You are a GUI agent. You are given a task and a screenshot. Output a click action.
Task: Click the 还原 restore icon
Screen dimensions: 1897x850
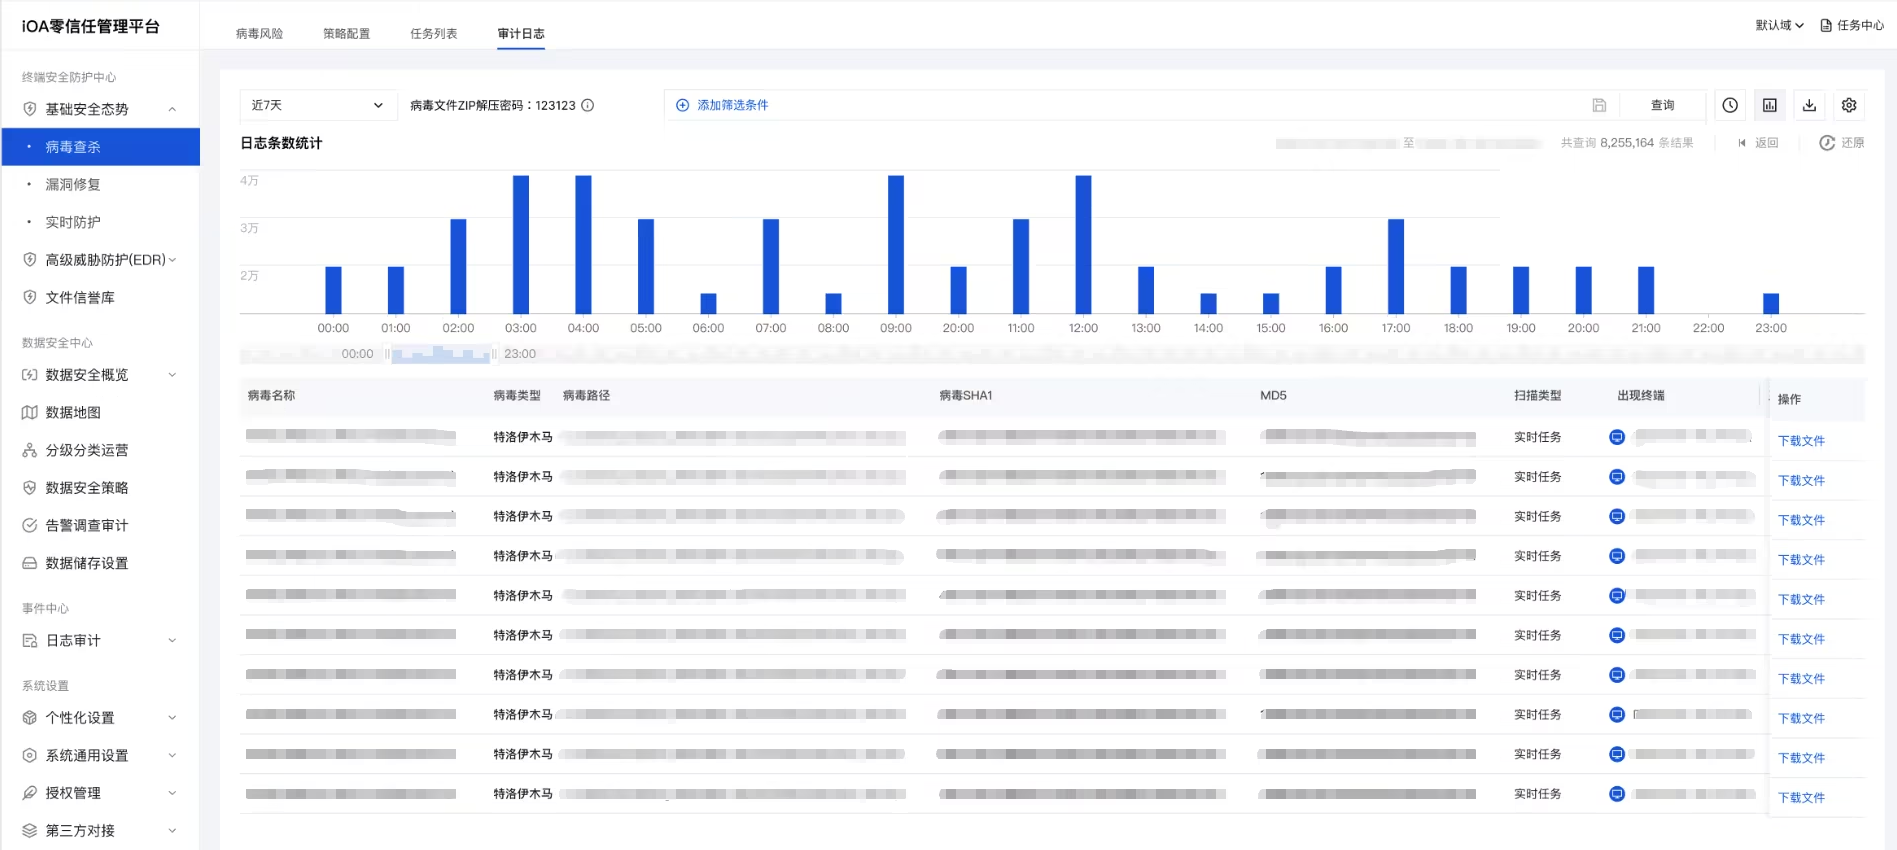click(1827, 143)
